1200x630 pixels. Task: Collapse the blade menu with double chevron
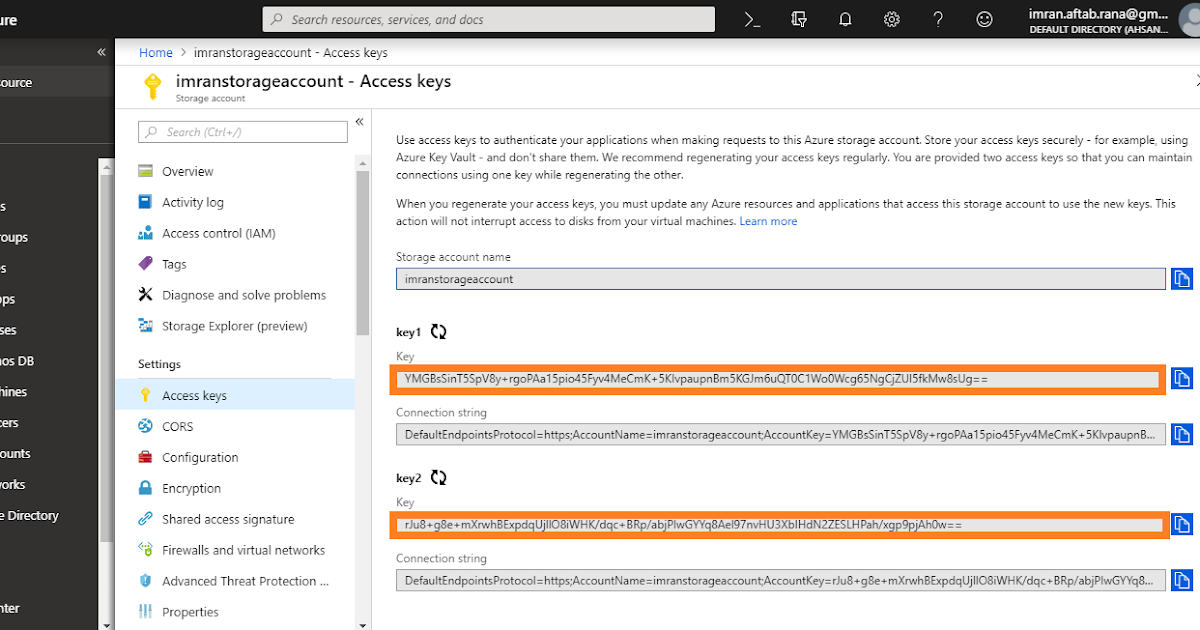pos(359,120)
